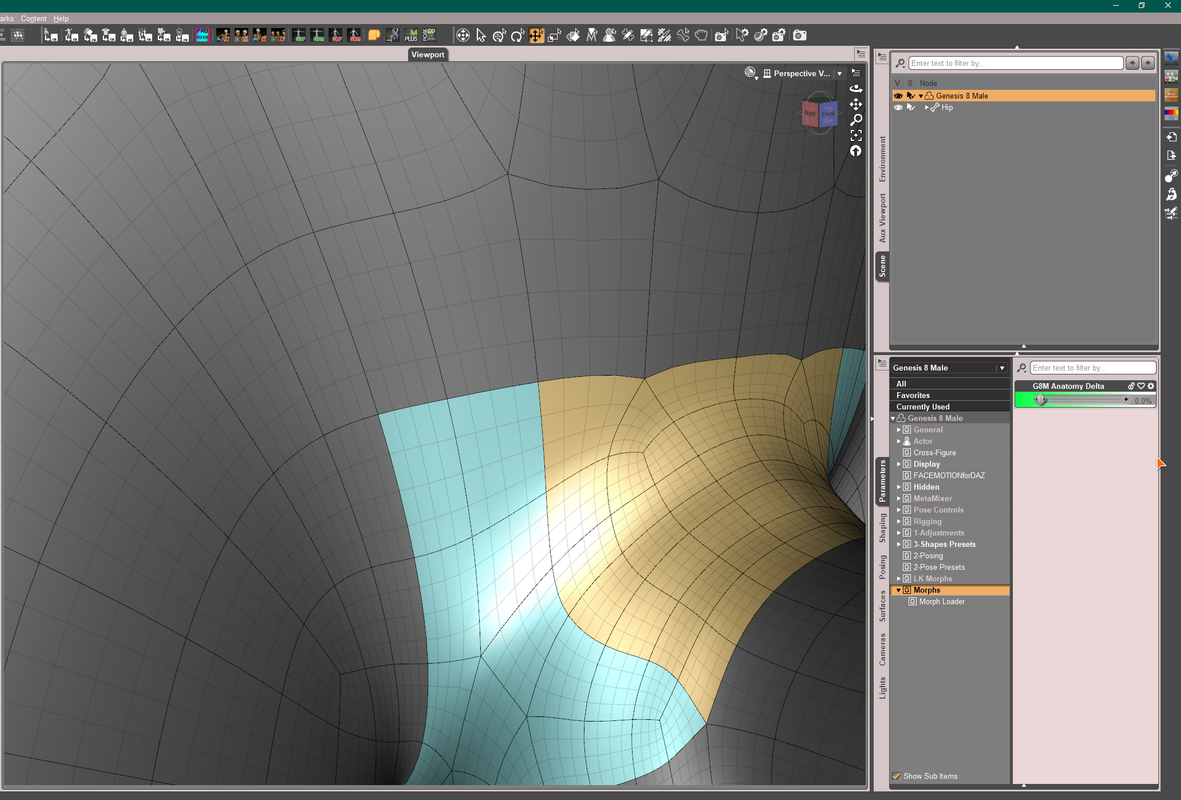Screen dimensions: 1181x800
Task: Click the reset camera arrow icon
Action: [x=856, y=151]
